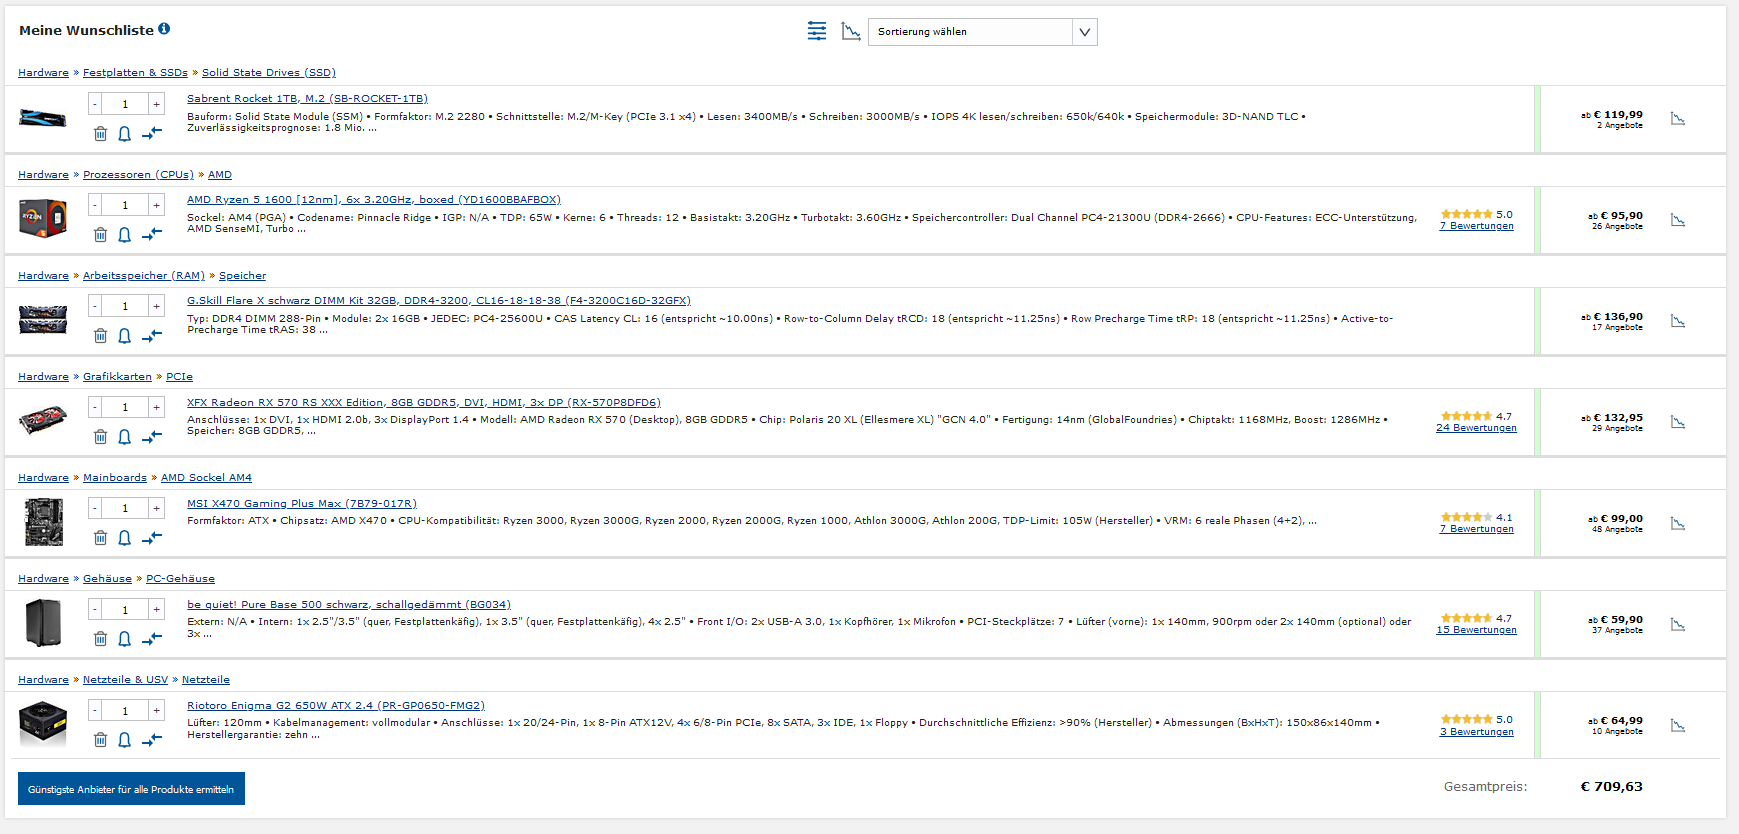Open PC-Gehäuse breadcrumb link
1739x834 pixels.
180,578
